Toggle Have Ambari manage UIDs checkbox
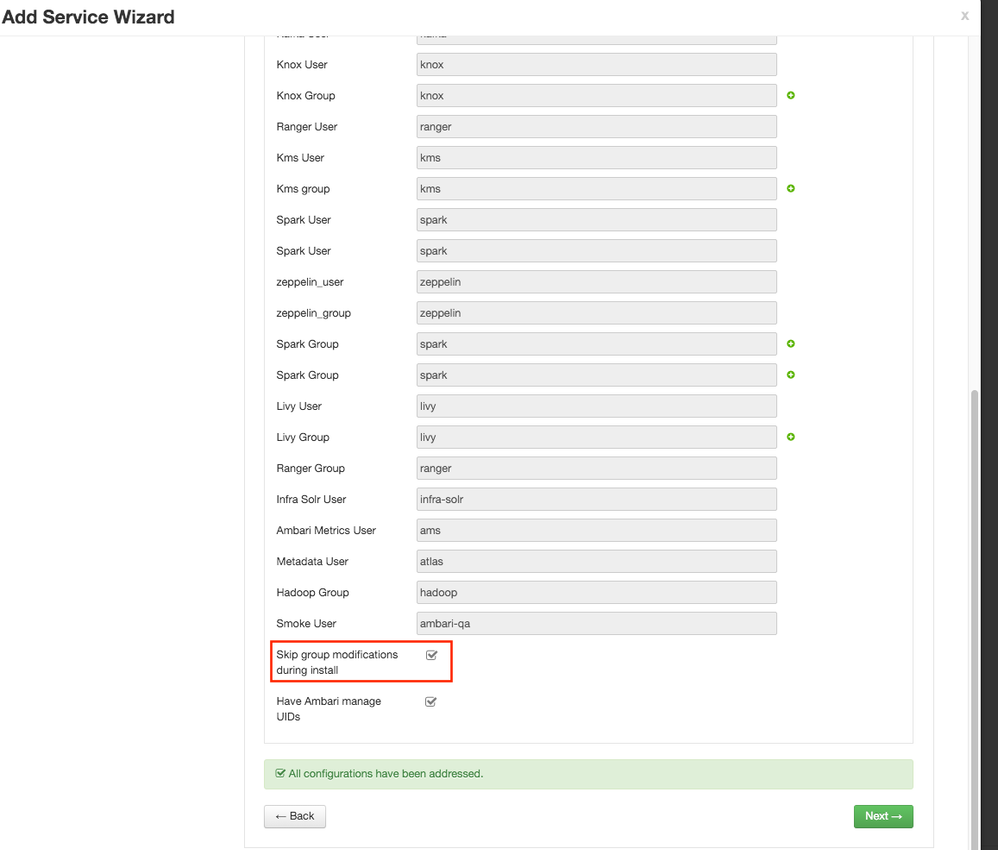 click(x=431, y=702)
